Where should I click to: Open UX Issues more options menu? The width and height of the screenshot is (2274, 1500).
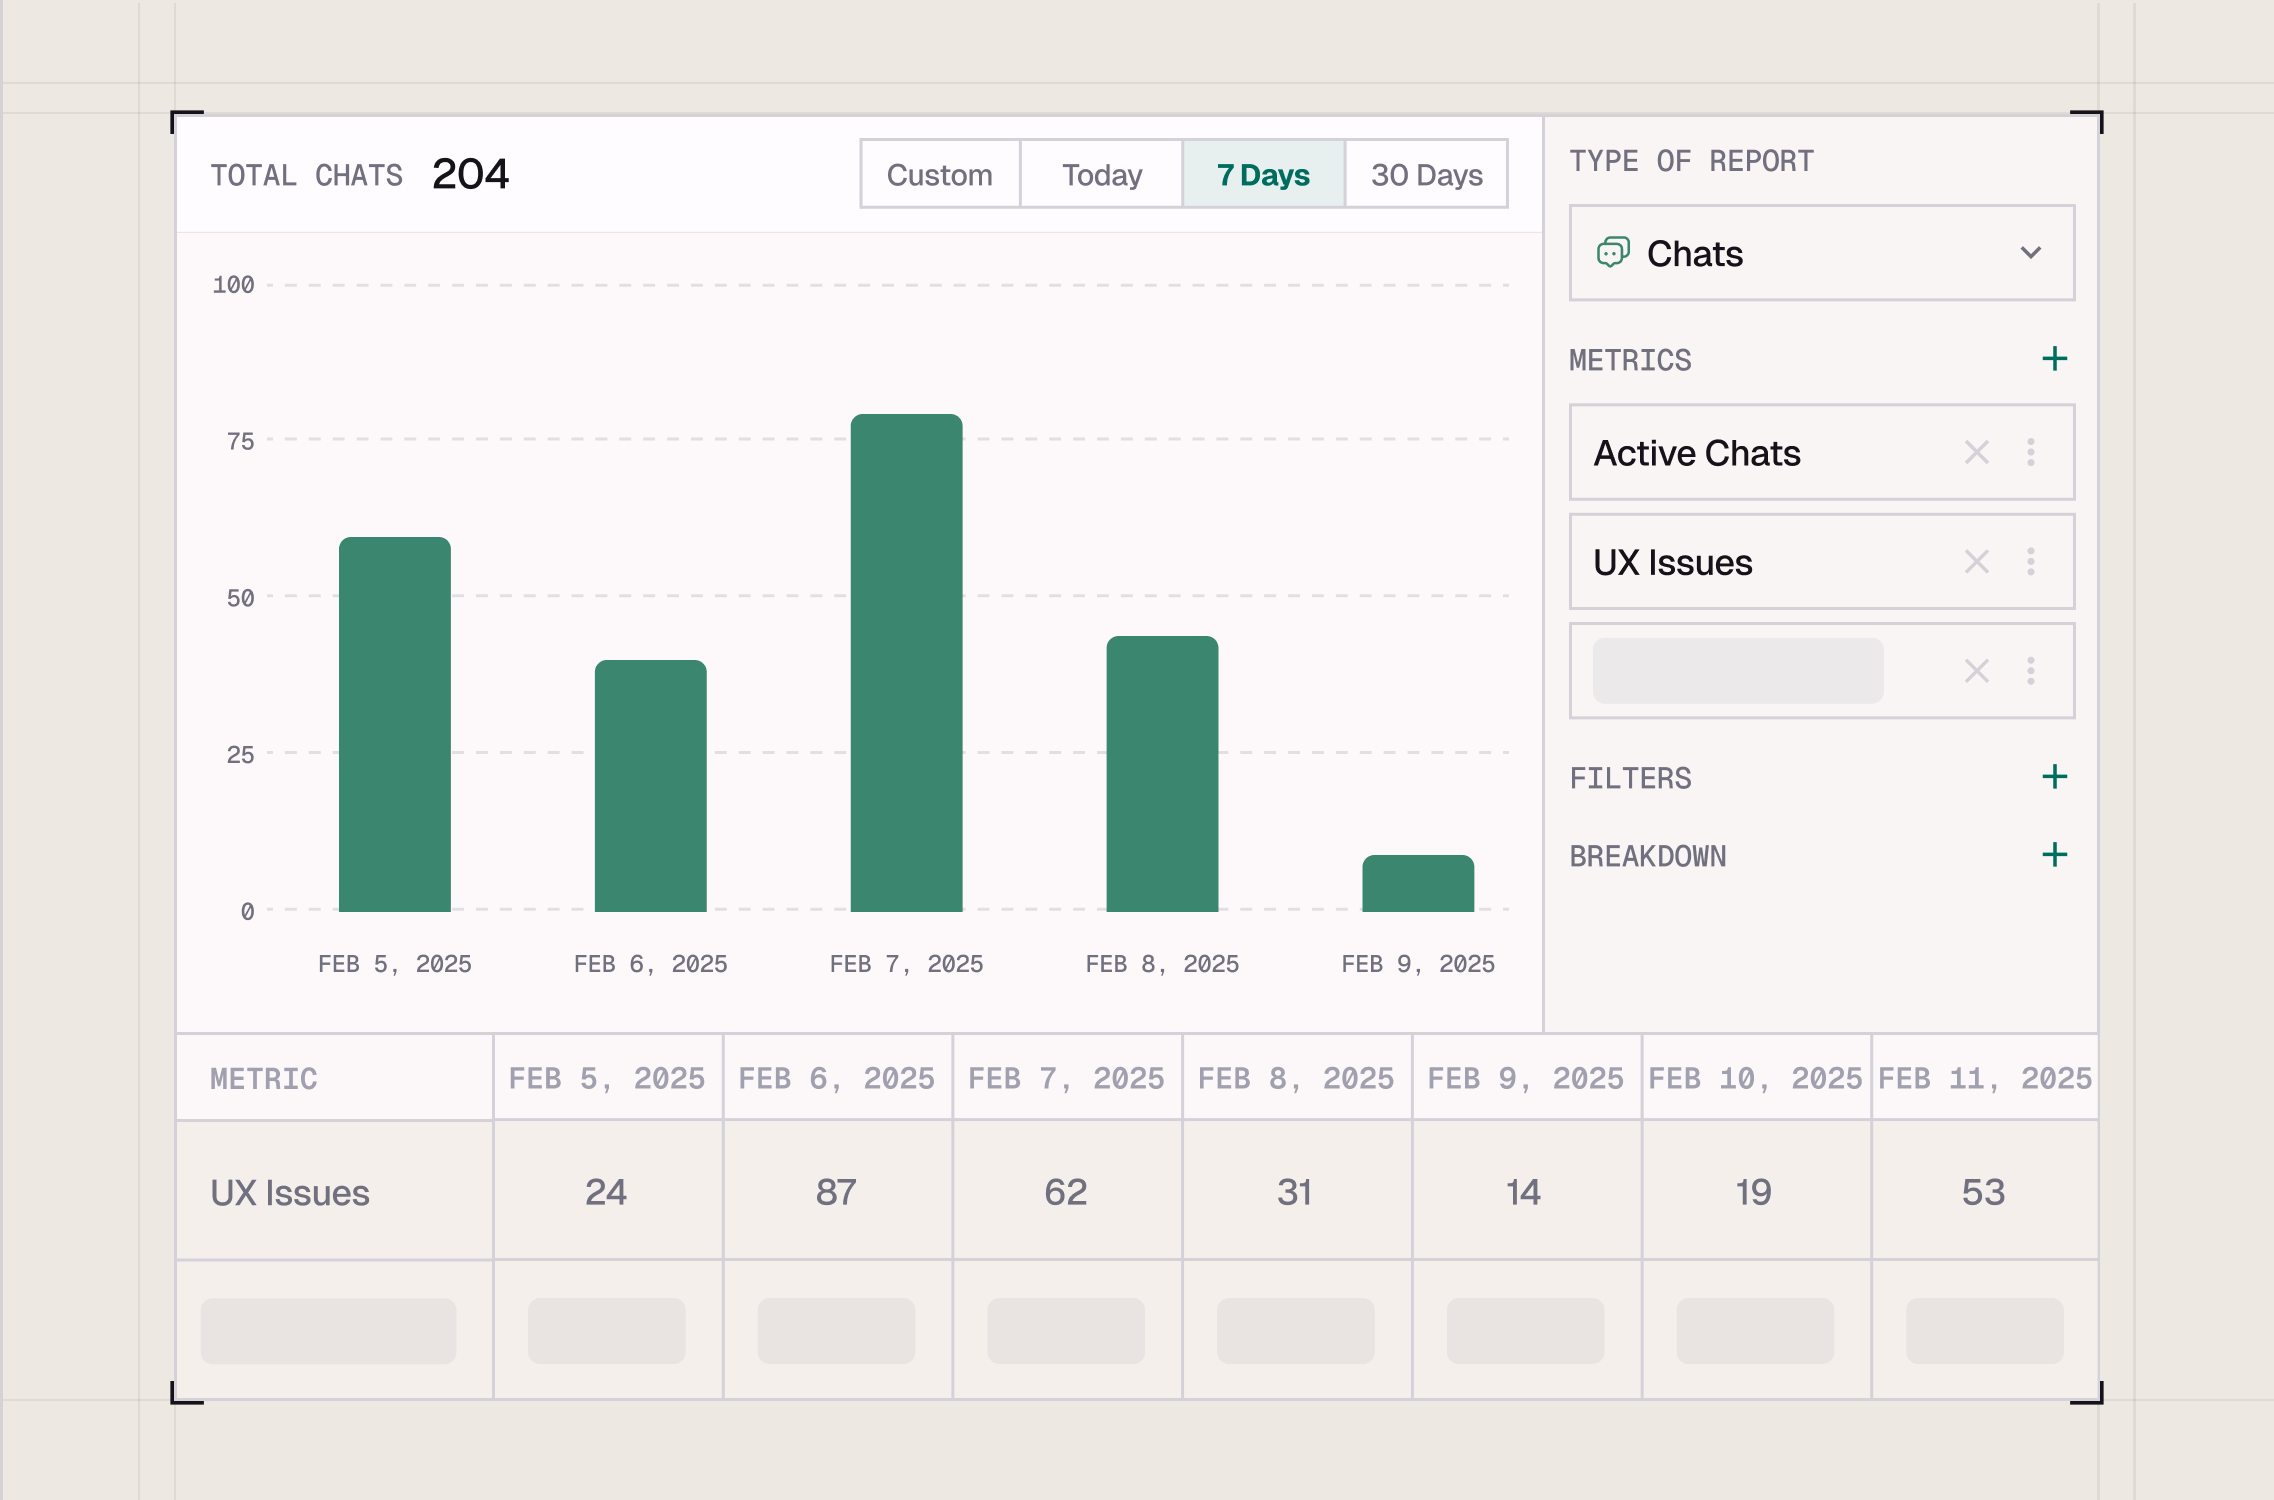coord(2030,562)
